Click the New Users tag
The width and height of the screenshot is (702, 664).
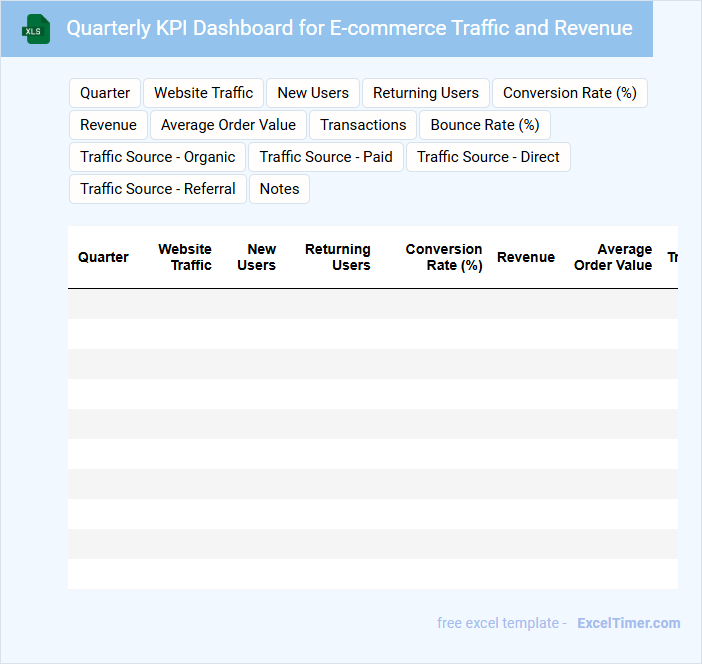[313, 93]
